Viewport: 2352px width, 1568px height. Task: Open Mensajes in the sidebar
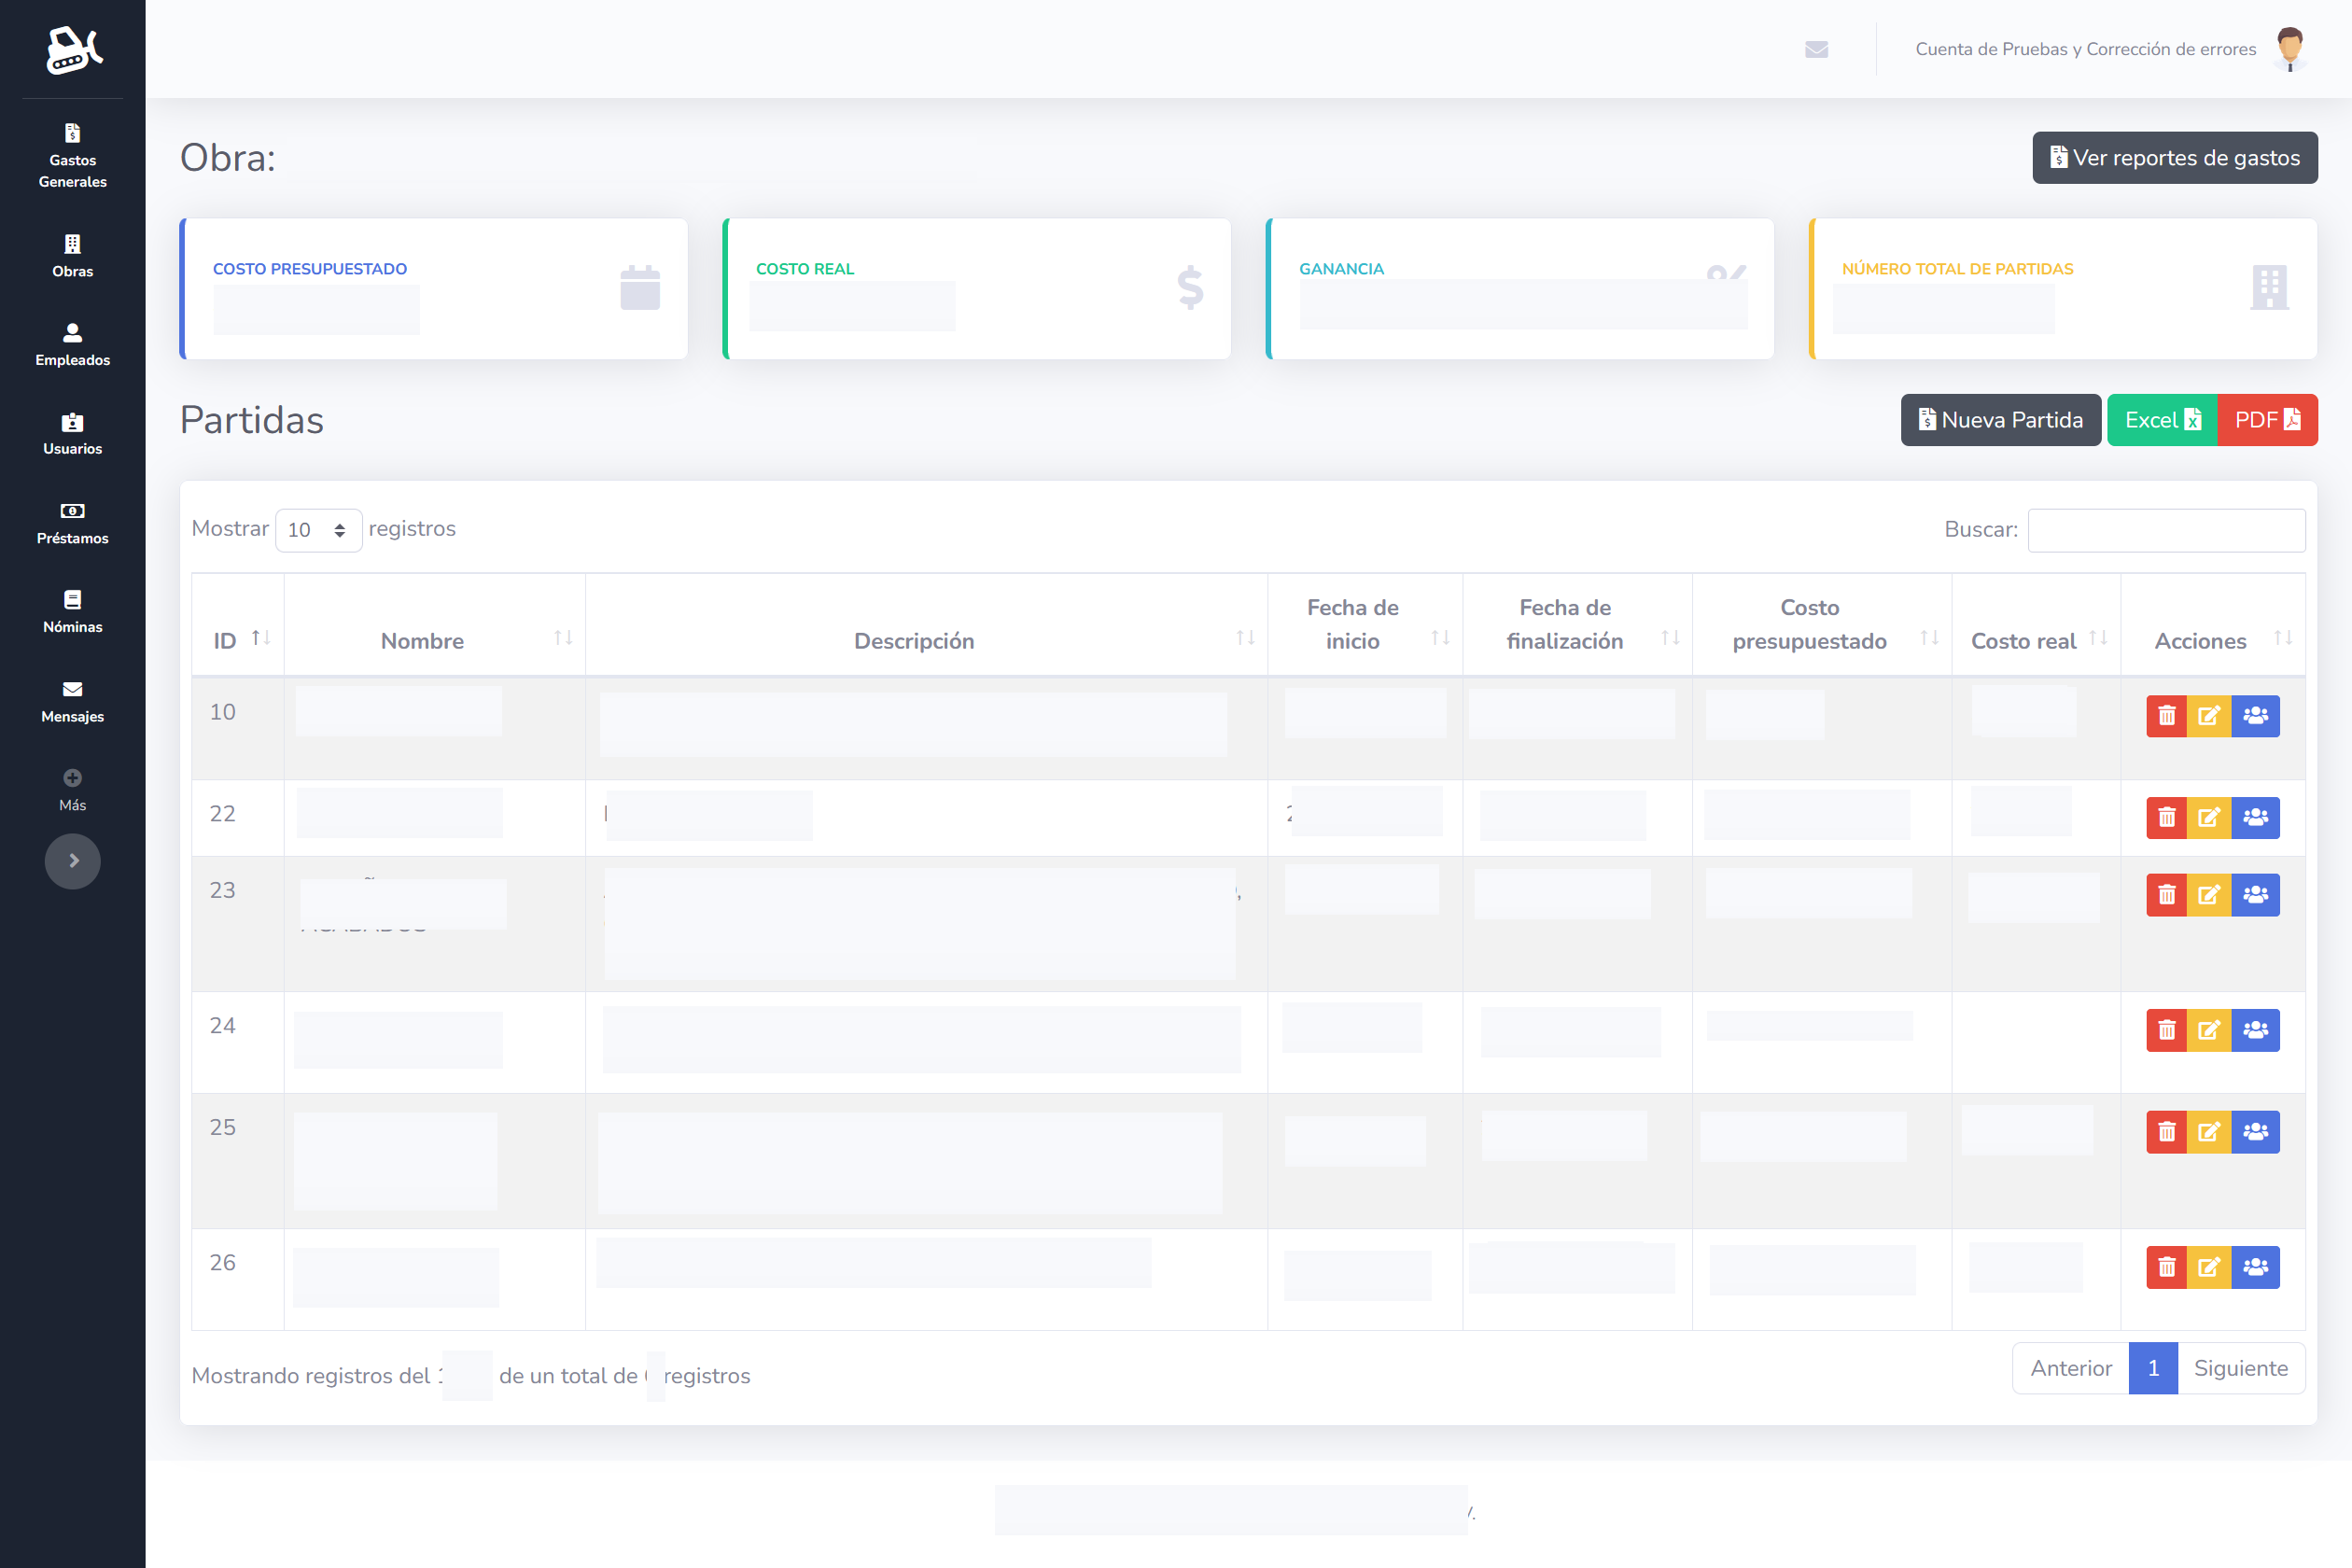[72, 702]
